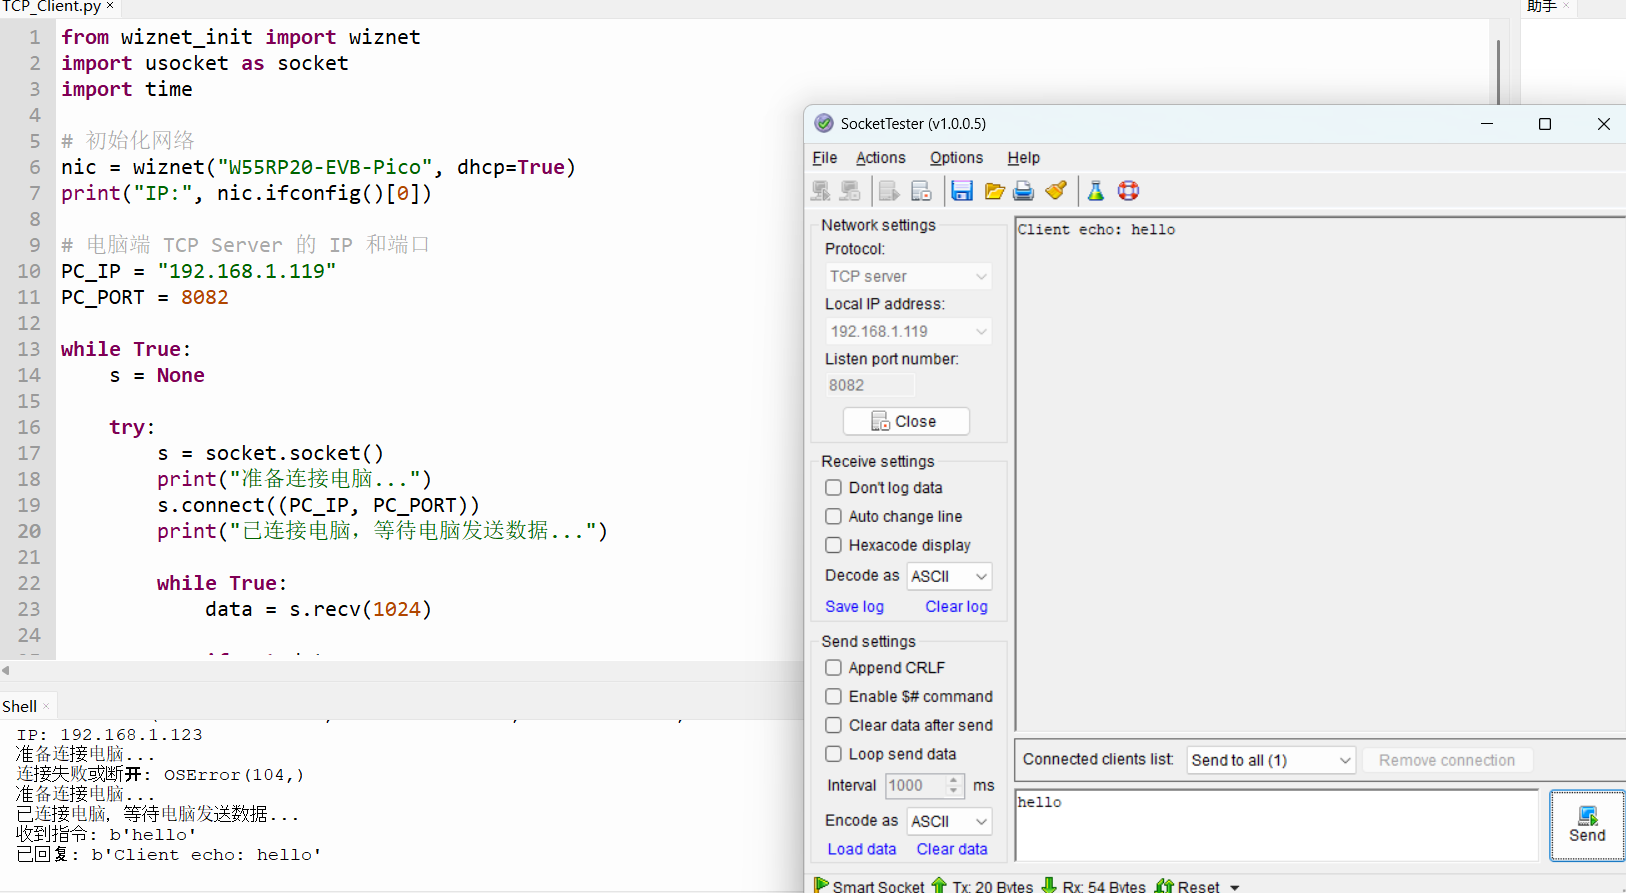Enable Hexacode display checkbox
Image resolution: width=1626 pixels, height=893 pixels.
tap(833, 546)
